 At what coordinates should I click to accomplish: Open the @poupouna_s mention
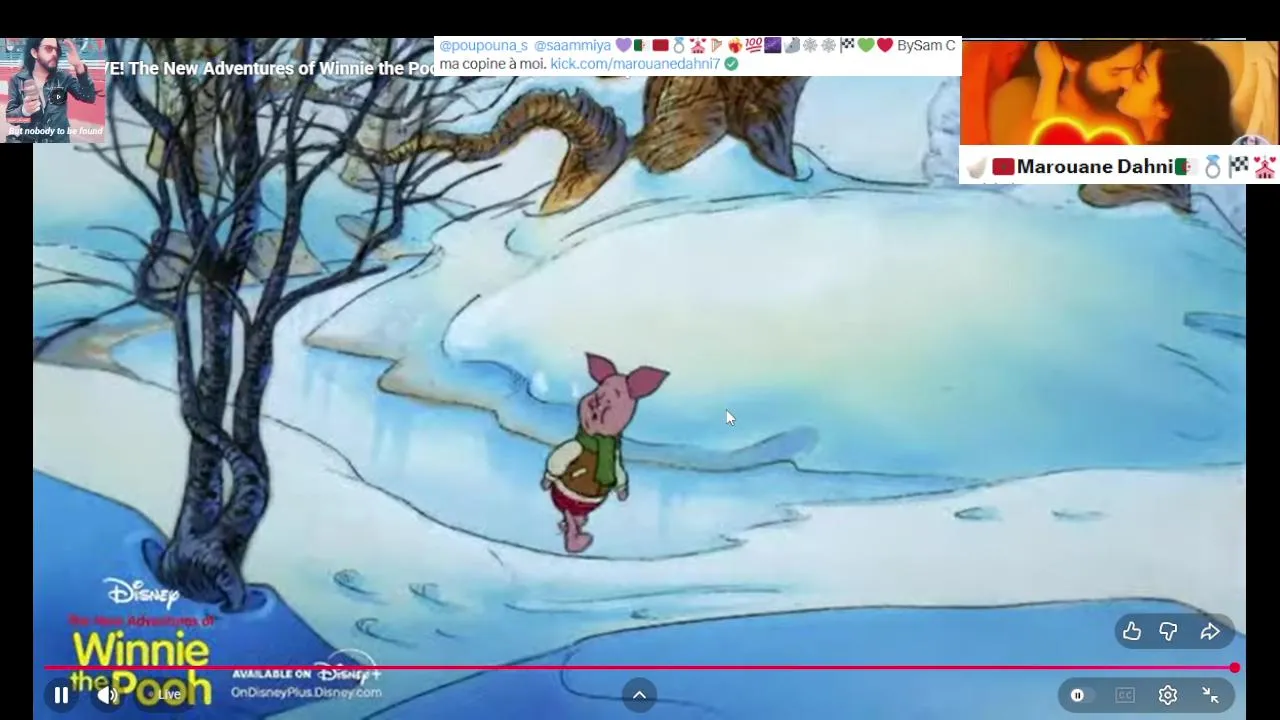tap(483, 45)
